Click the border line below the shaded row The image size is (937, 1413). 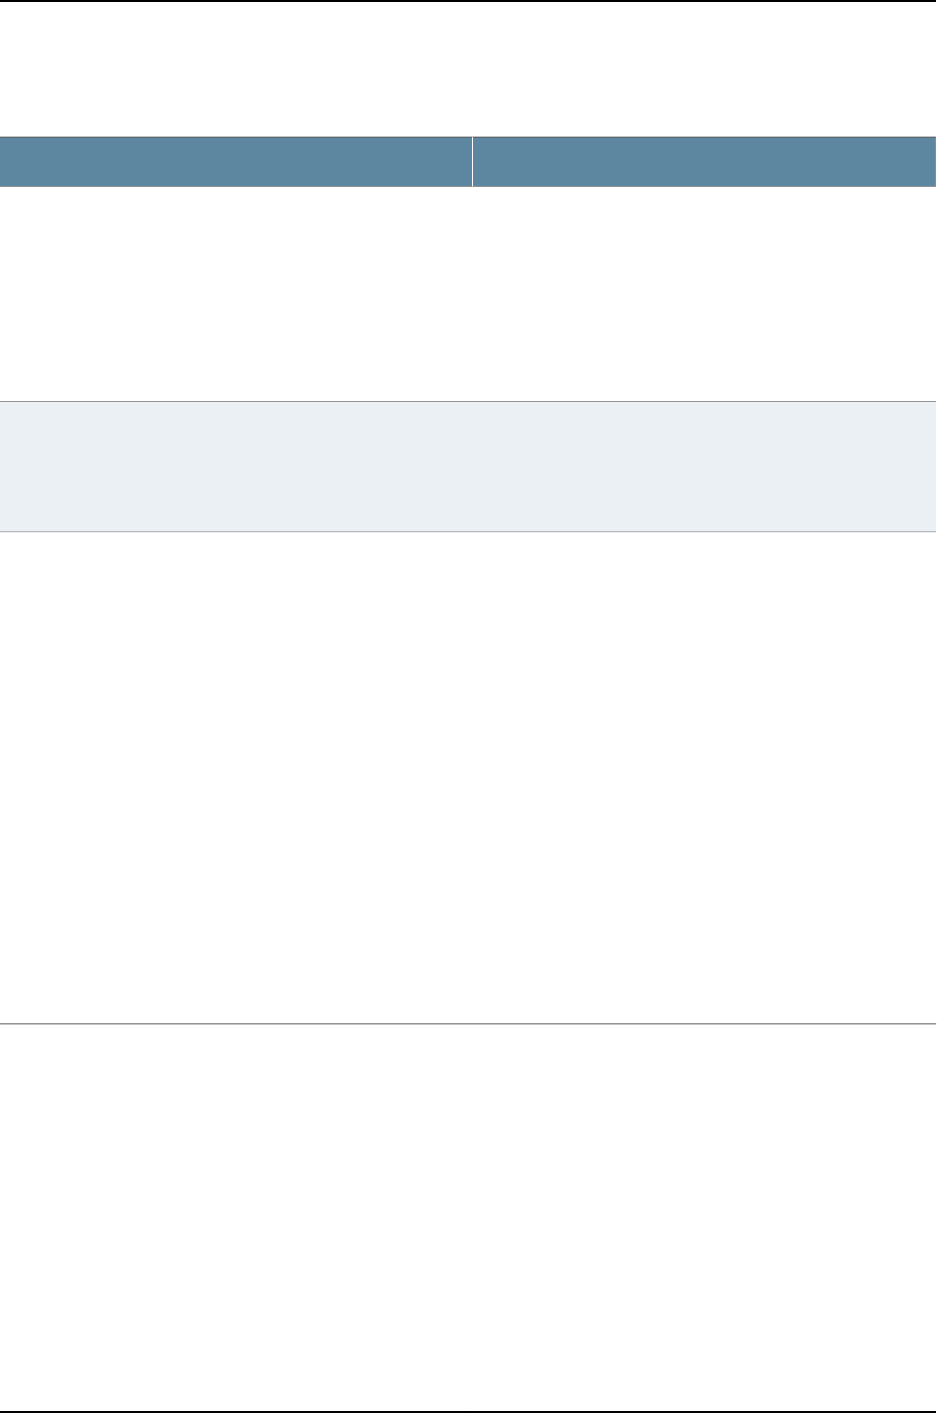(468, 531)
